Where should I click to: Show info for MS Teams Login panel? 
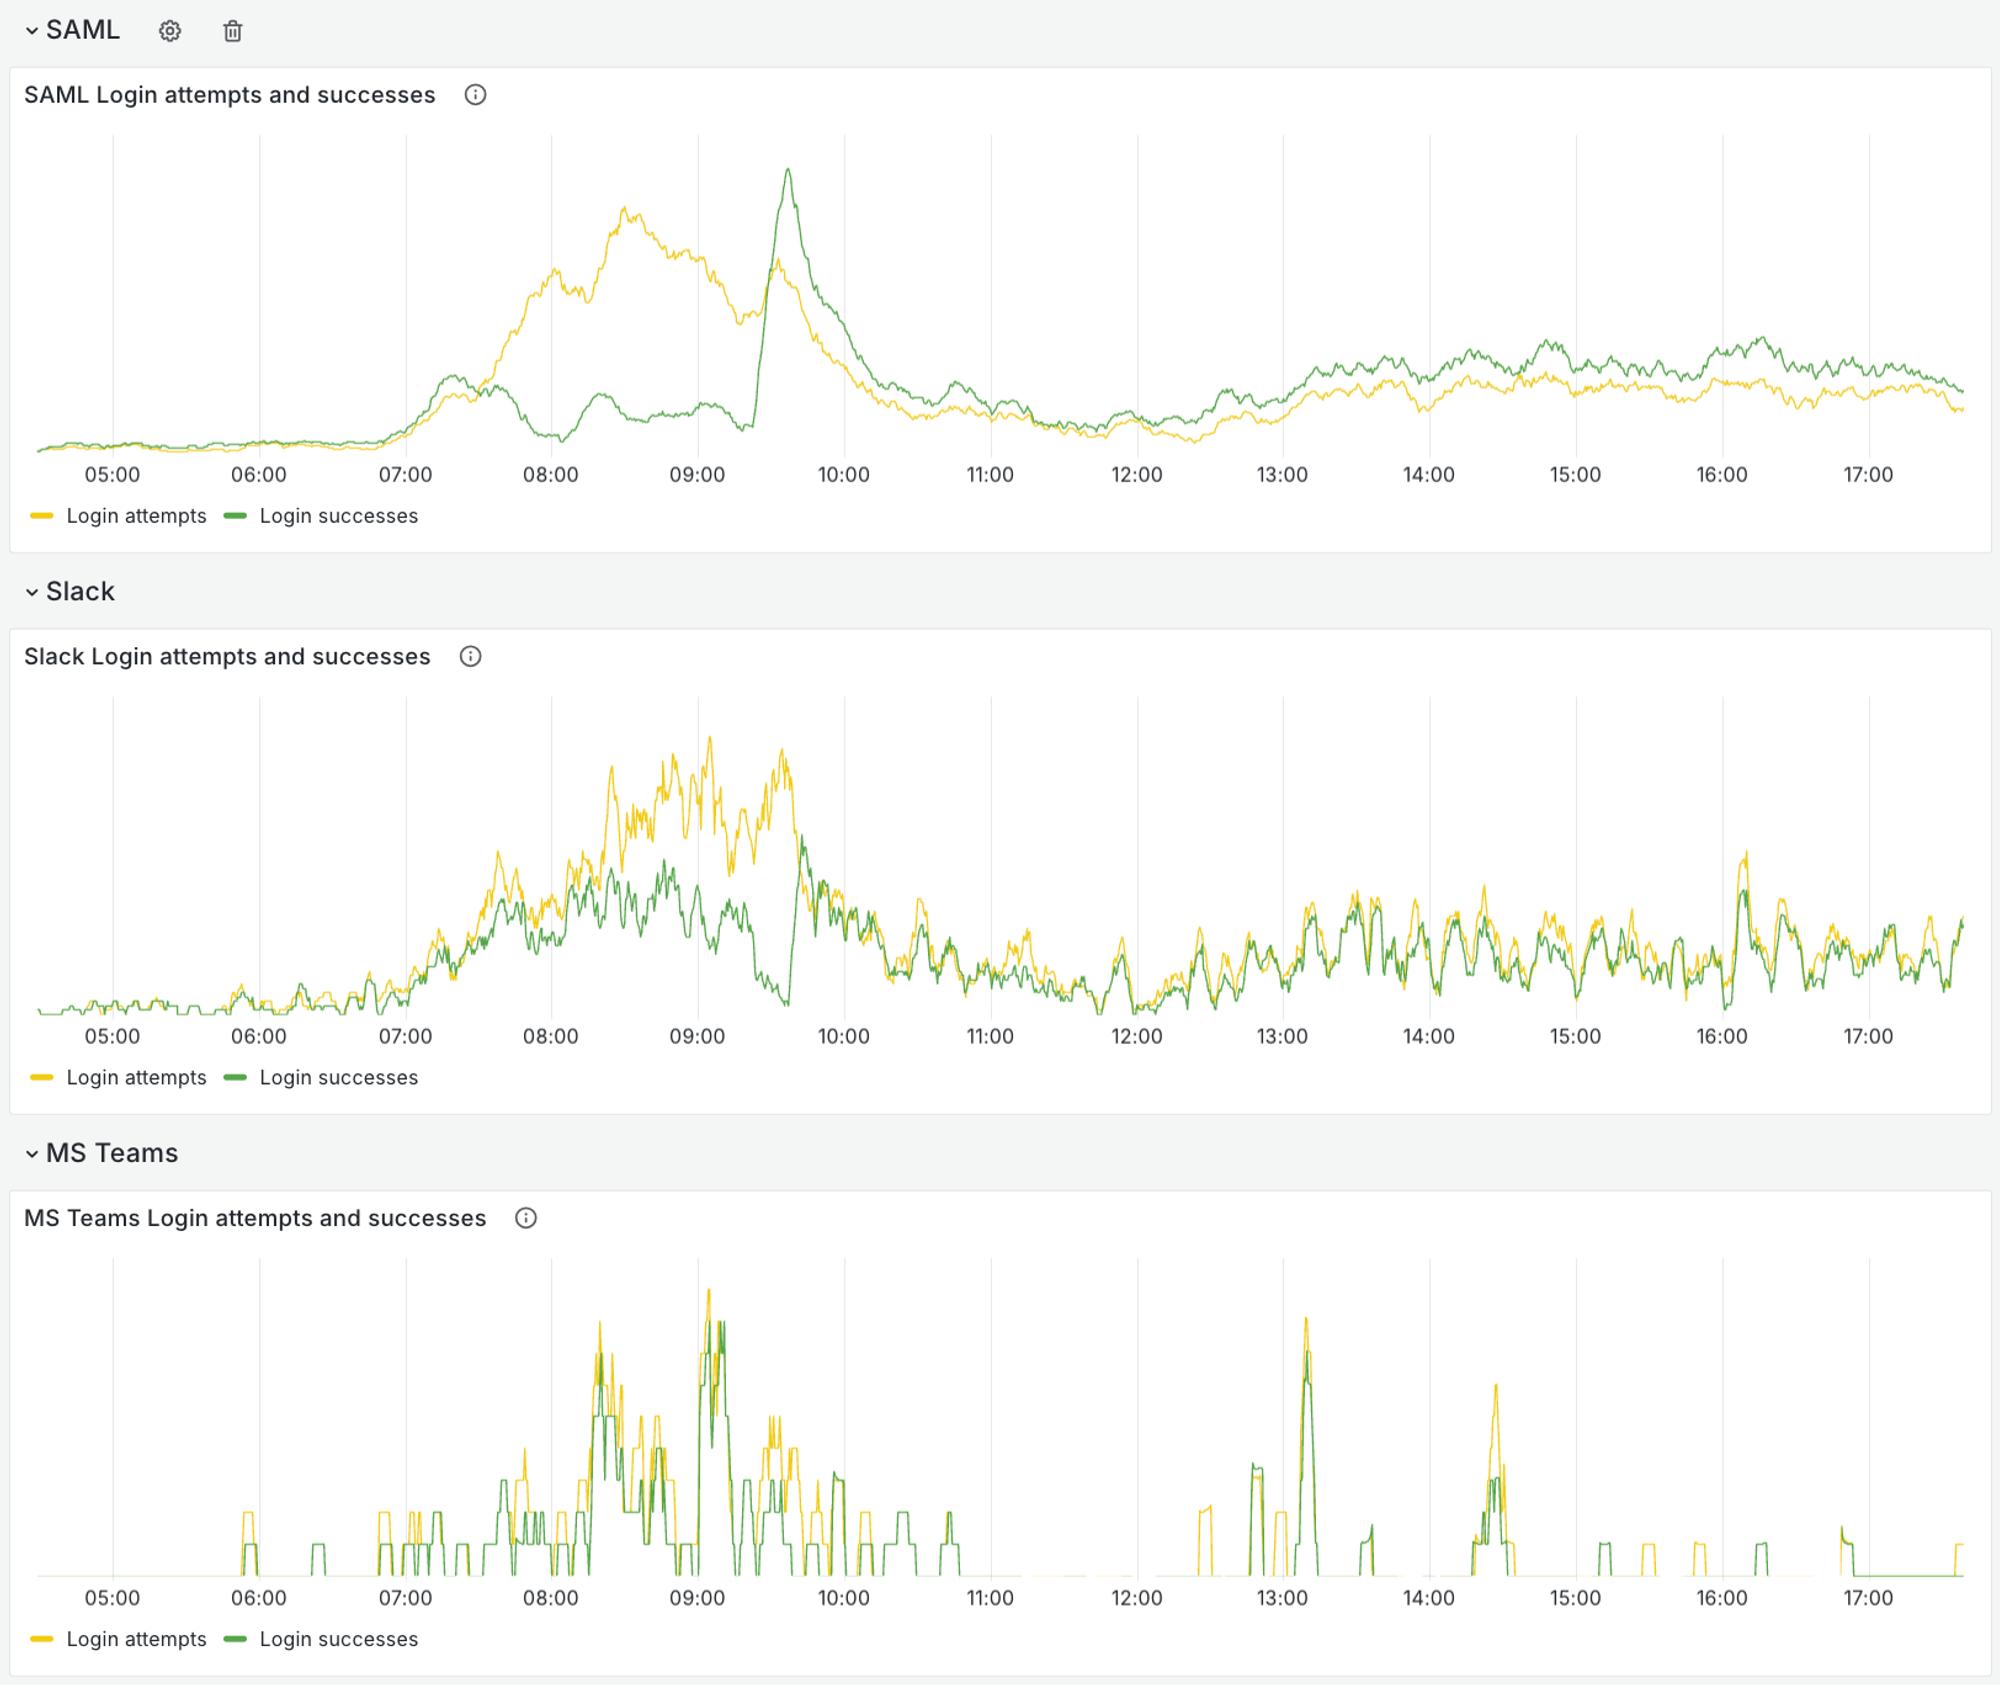tap(526, 1218)
